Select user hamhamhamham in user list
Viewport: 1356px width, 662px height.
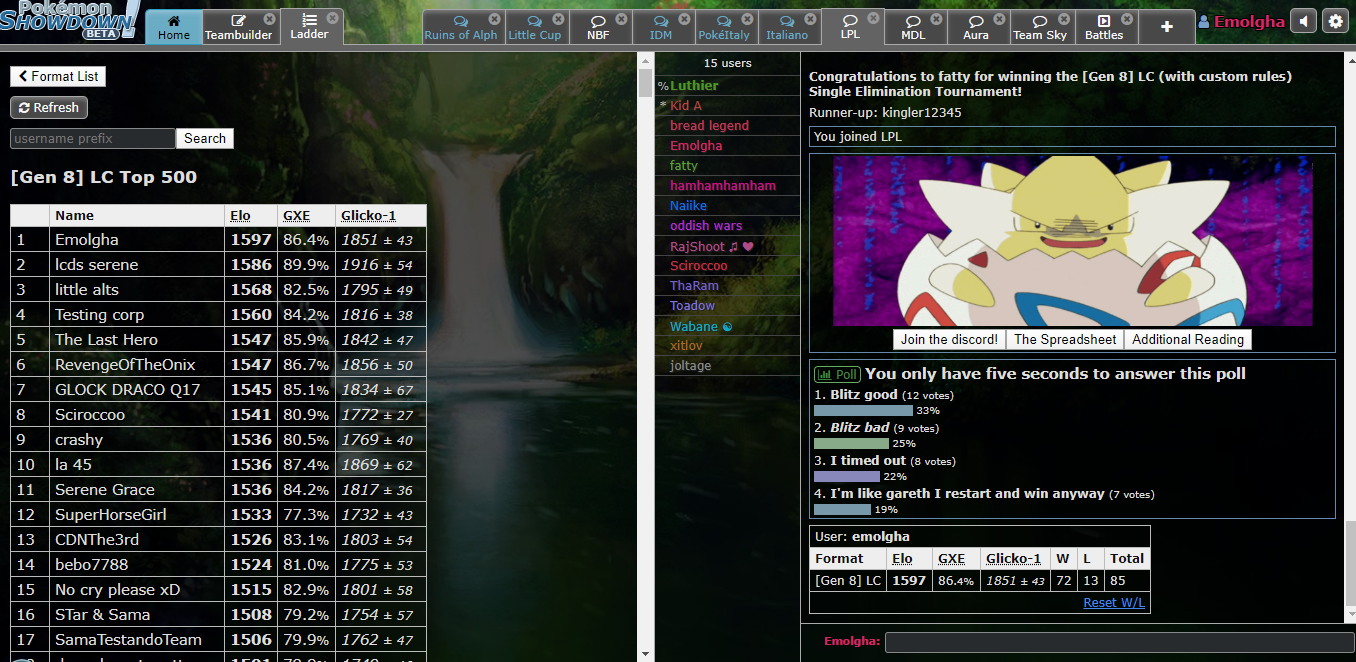[728, 185]
